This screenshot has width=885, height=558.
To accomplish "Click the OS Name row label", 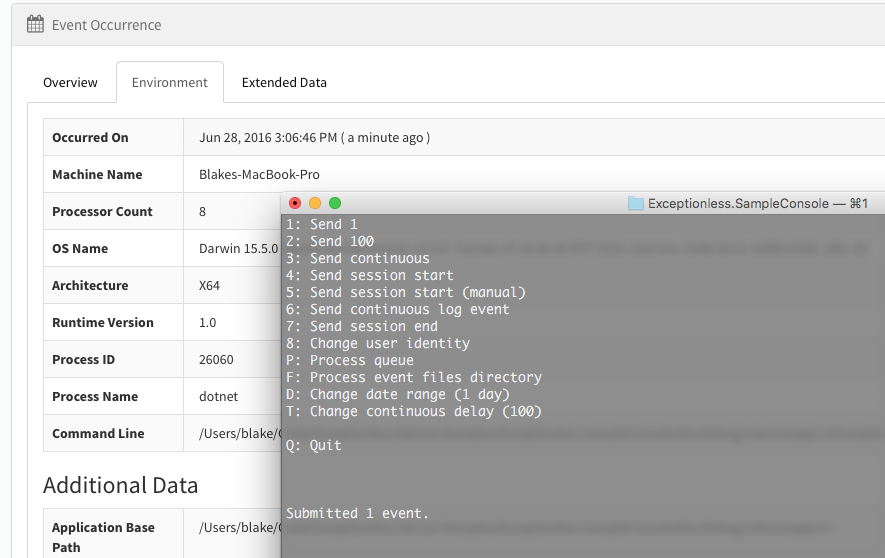I will [80, 248].
